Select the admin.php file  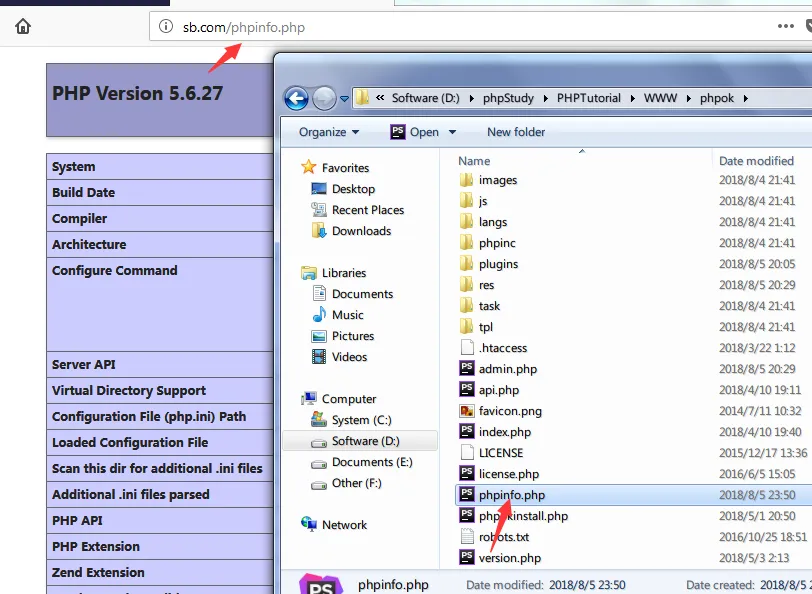[x=507, y=369]
